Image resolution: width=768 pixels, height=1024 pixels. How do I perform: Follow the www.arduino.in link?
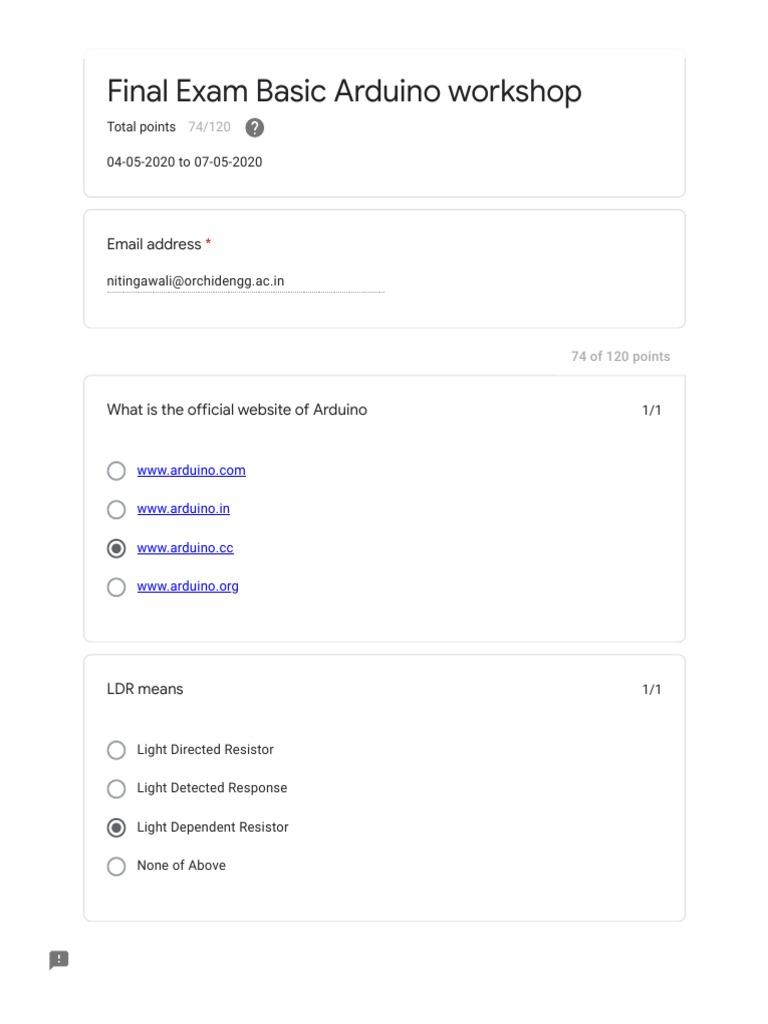(x=183, y=508)
